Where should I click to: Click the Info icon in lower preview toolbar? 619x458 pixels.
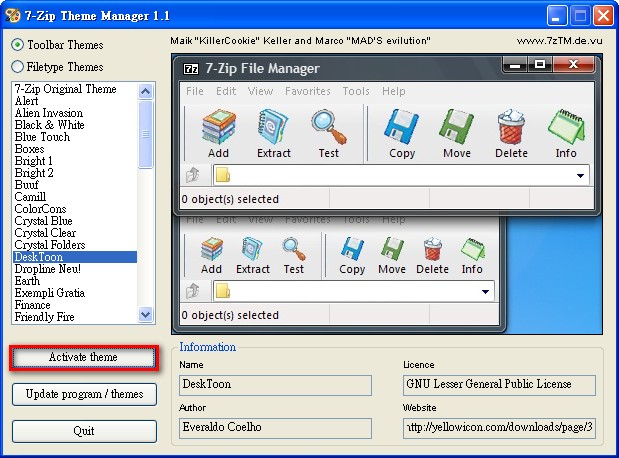tap(473, 249)
